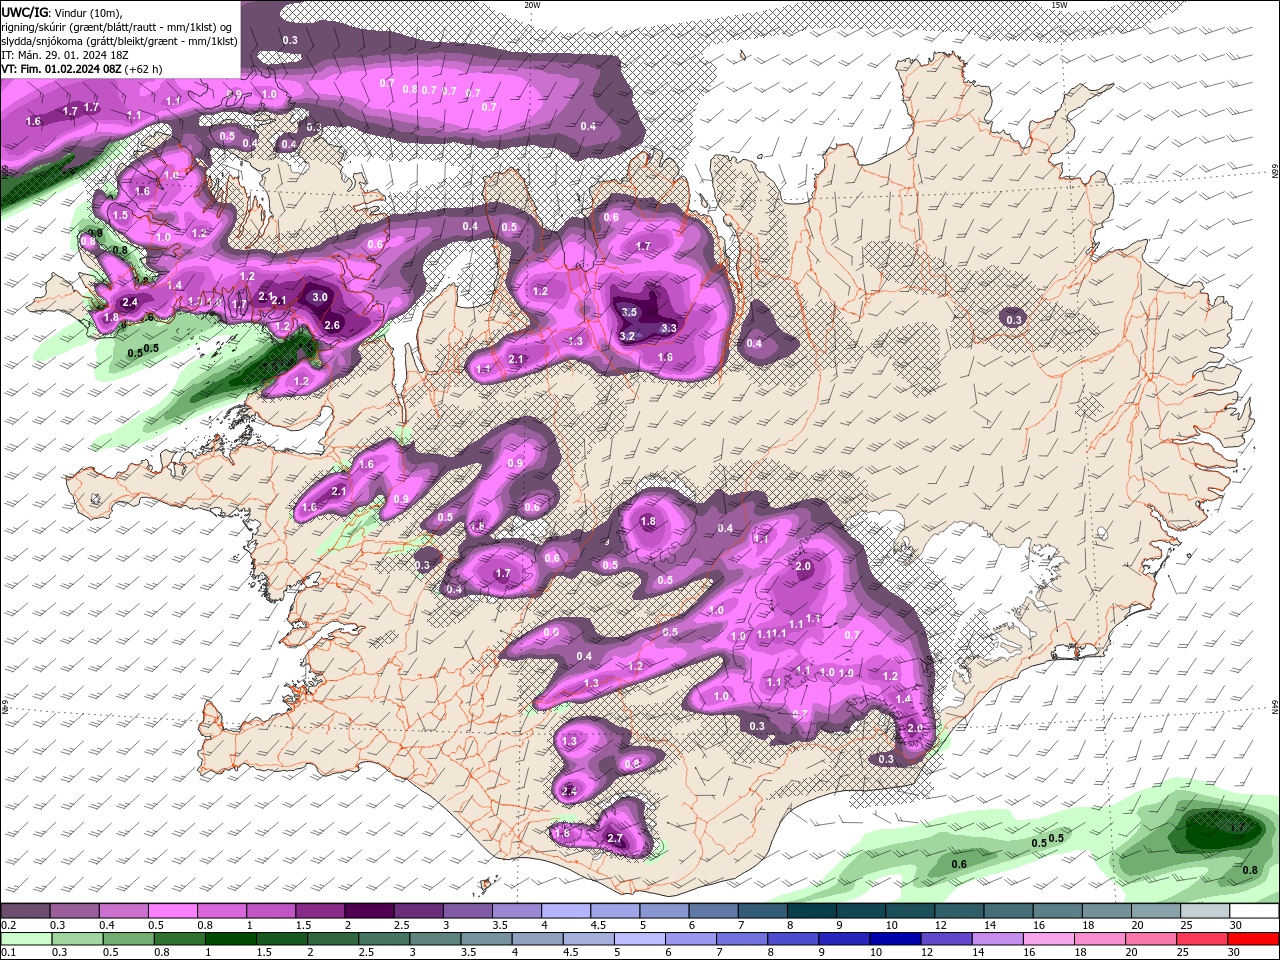Image resolution: width=1280 pixels, height=960 pixels.
Task: Pick the upper legend swatch labeled 6
Action: (x=713, y=911)
